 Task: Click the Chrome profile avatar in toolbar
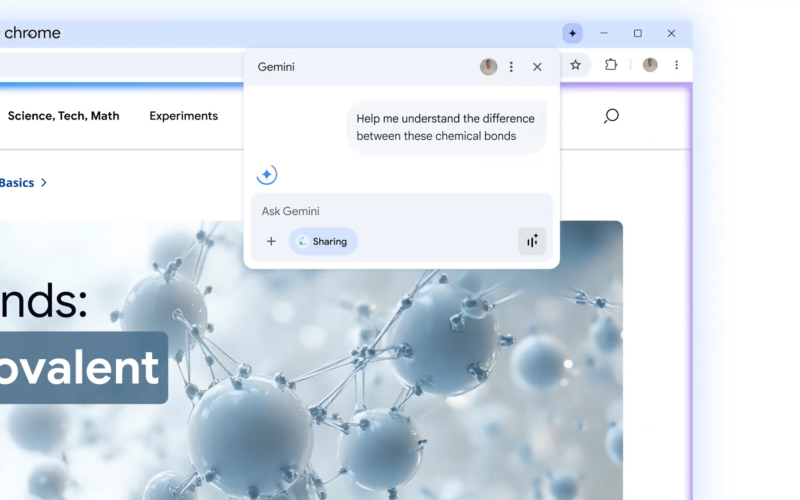point(650,65)
